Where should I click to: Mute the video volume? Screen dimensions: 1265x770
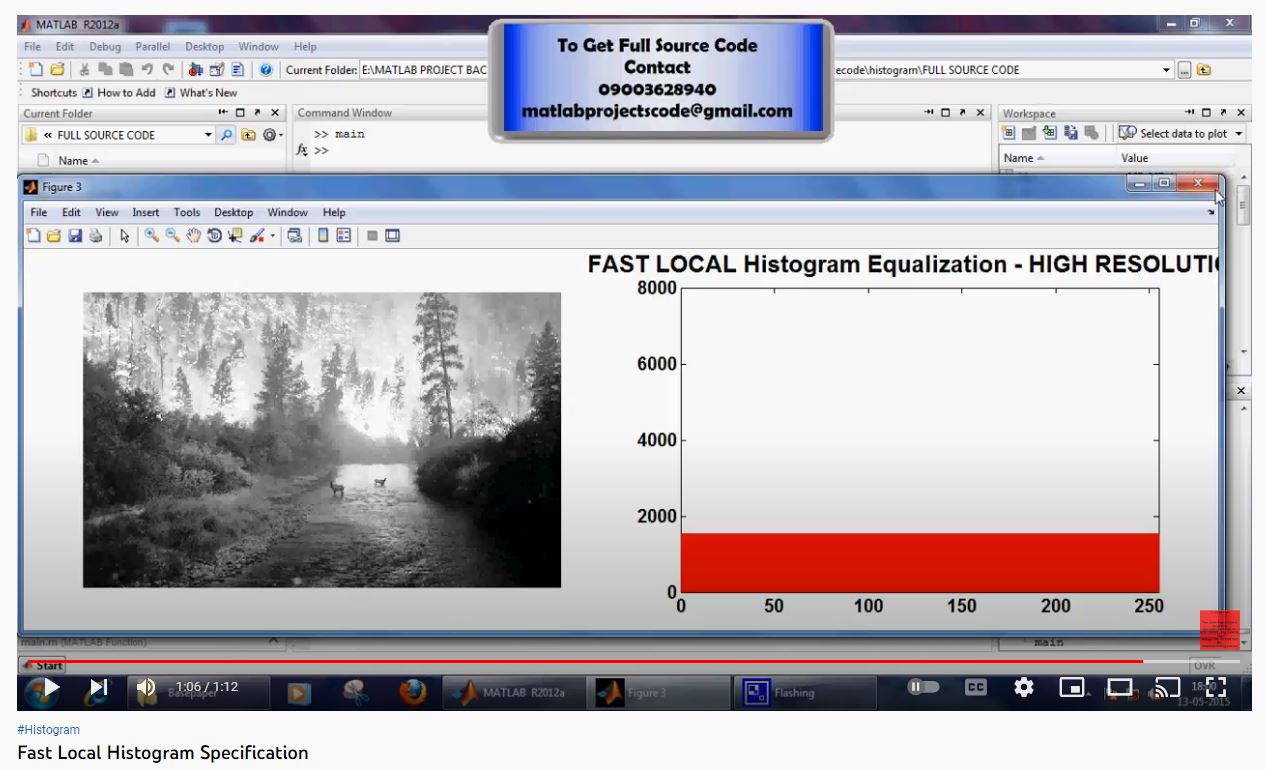click(x=146, y=687)
